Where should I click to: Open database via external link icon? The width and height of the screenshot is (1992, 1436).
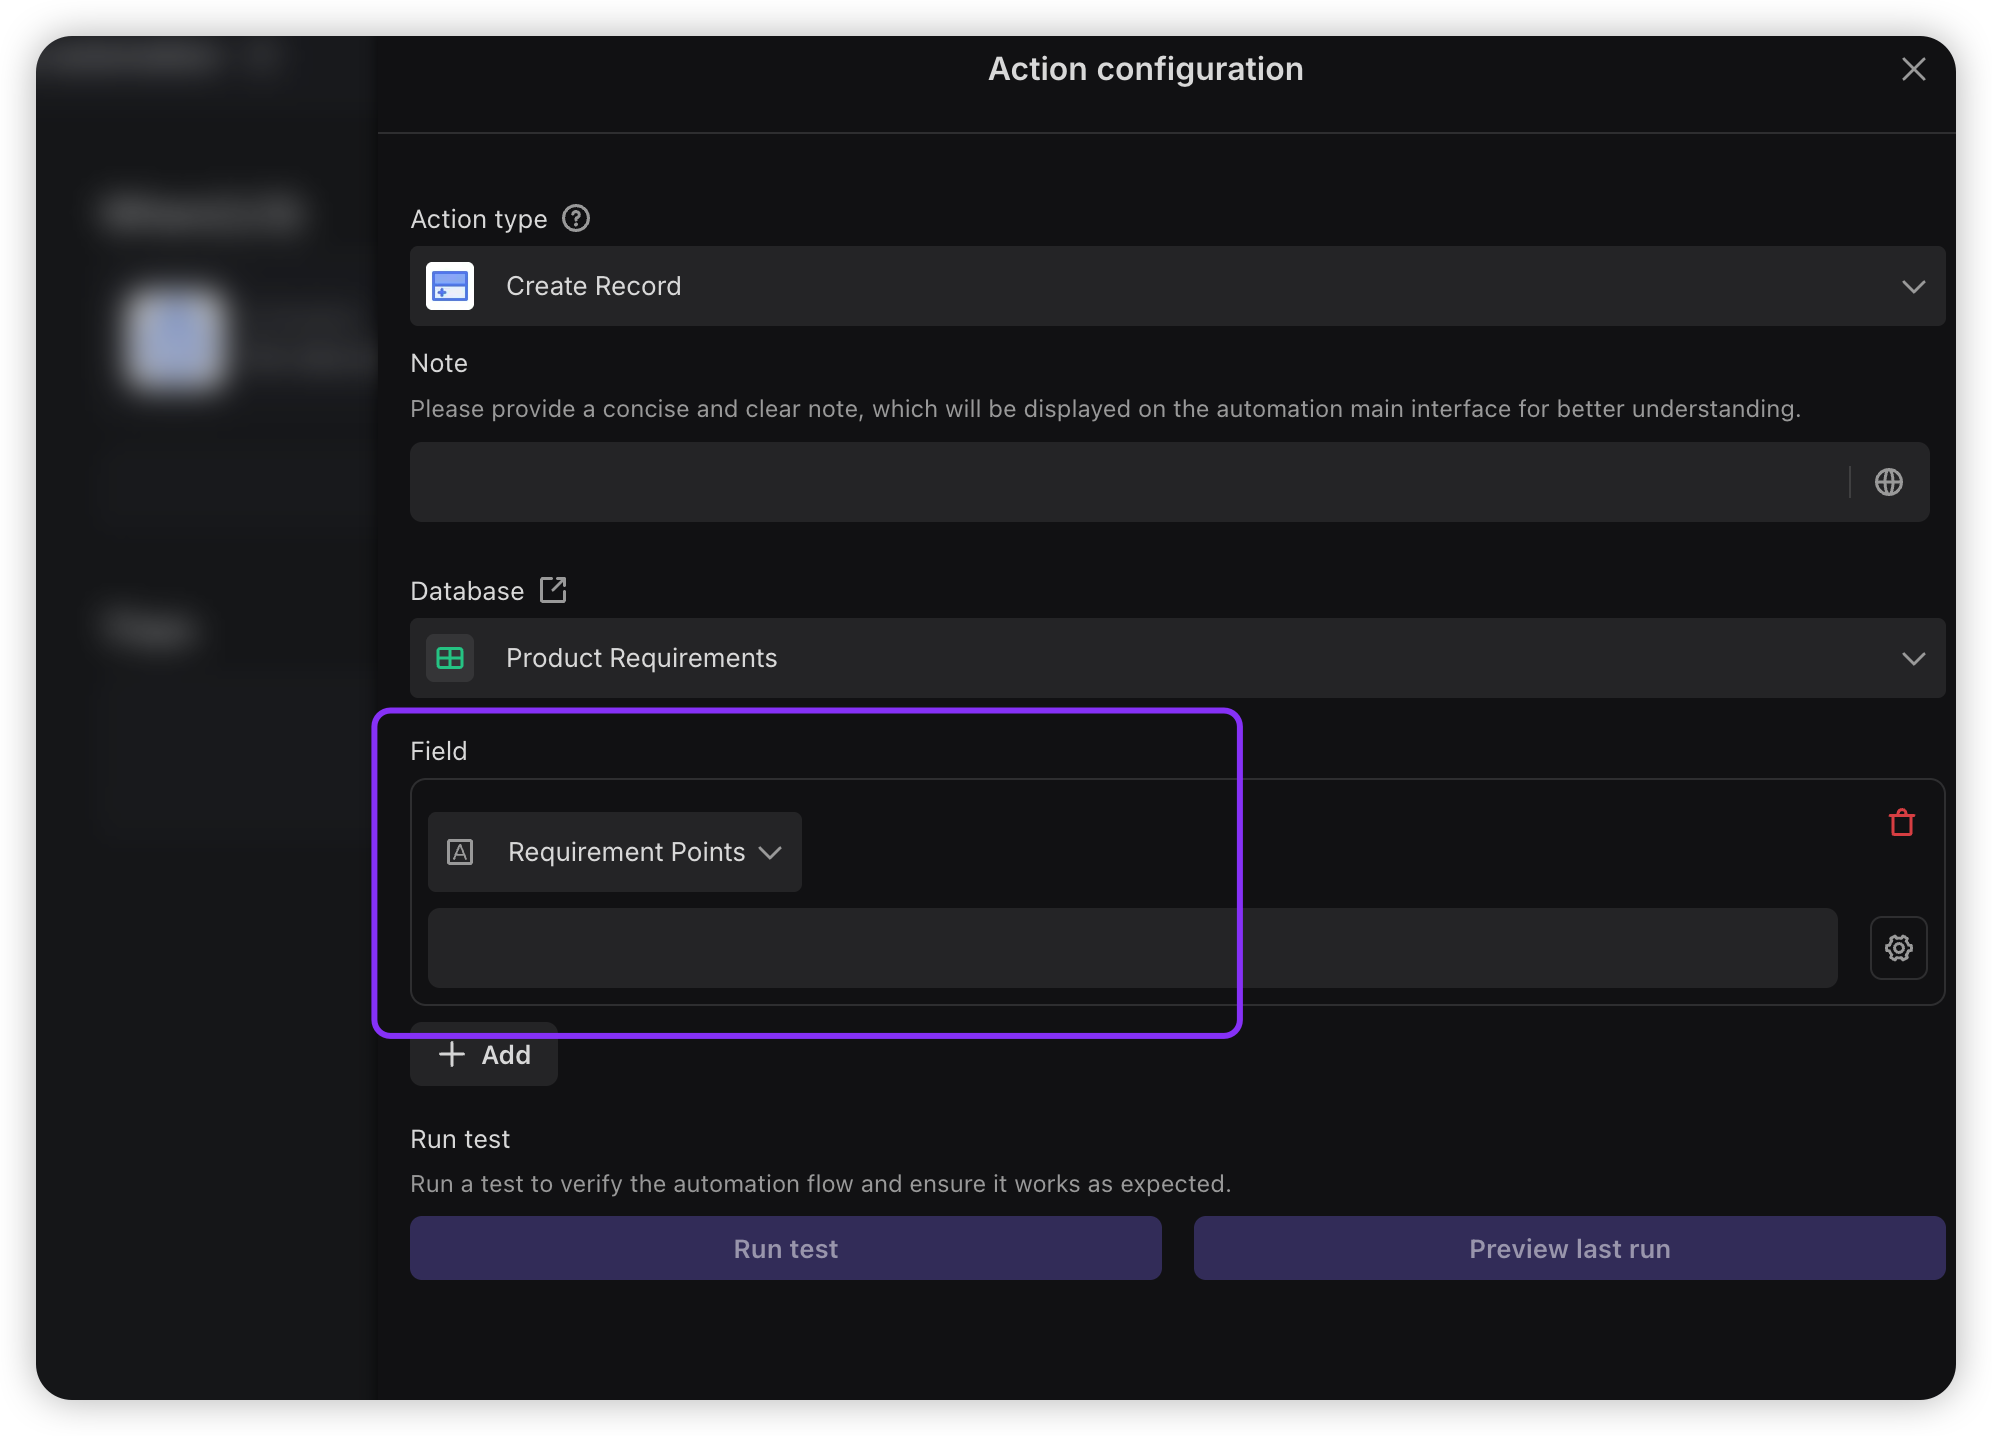[x=553, y=590]
